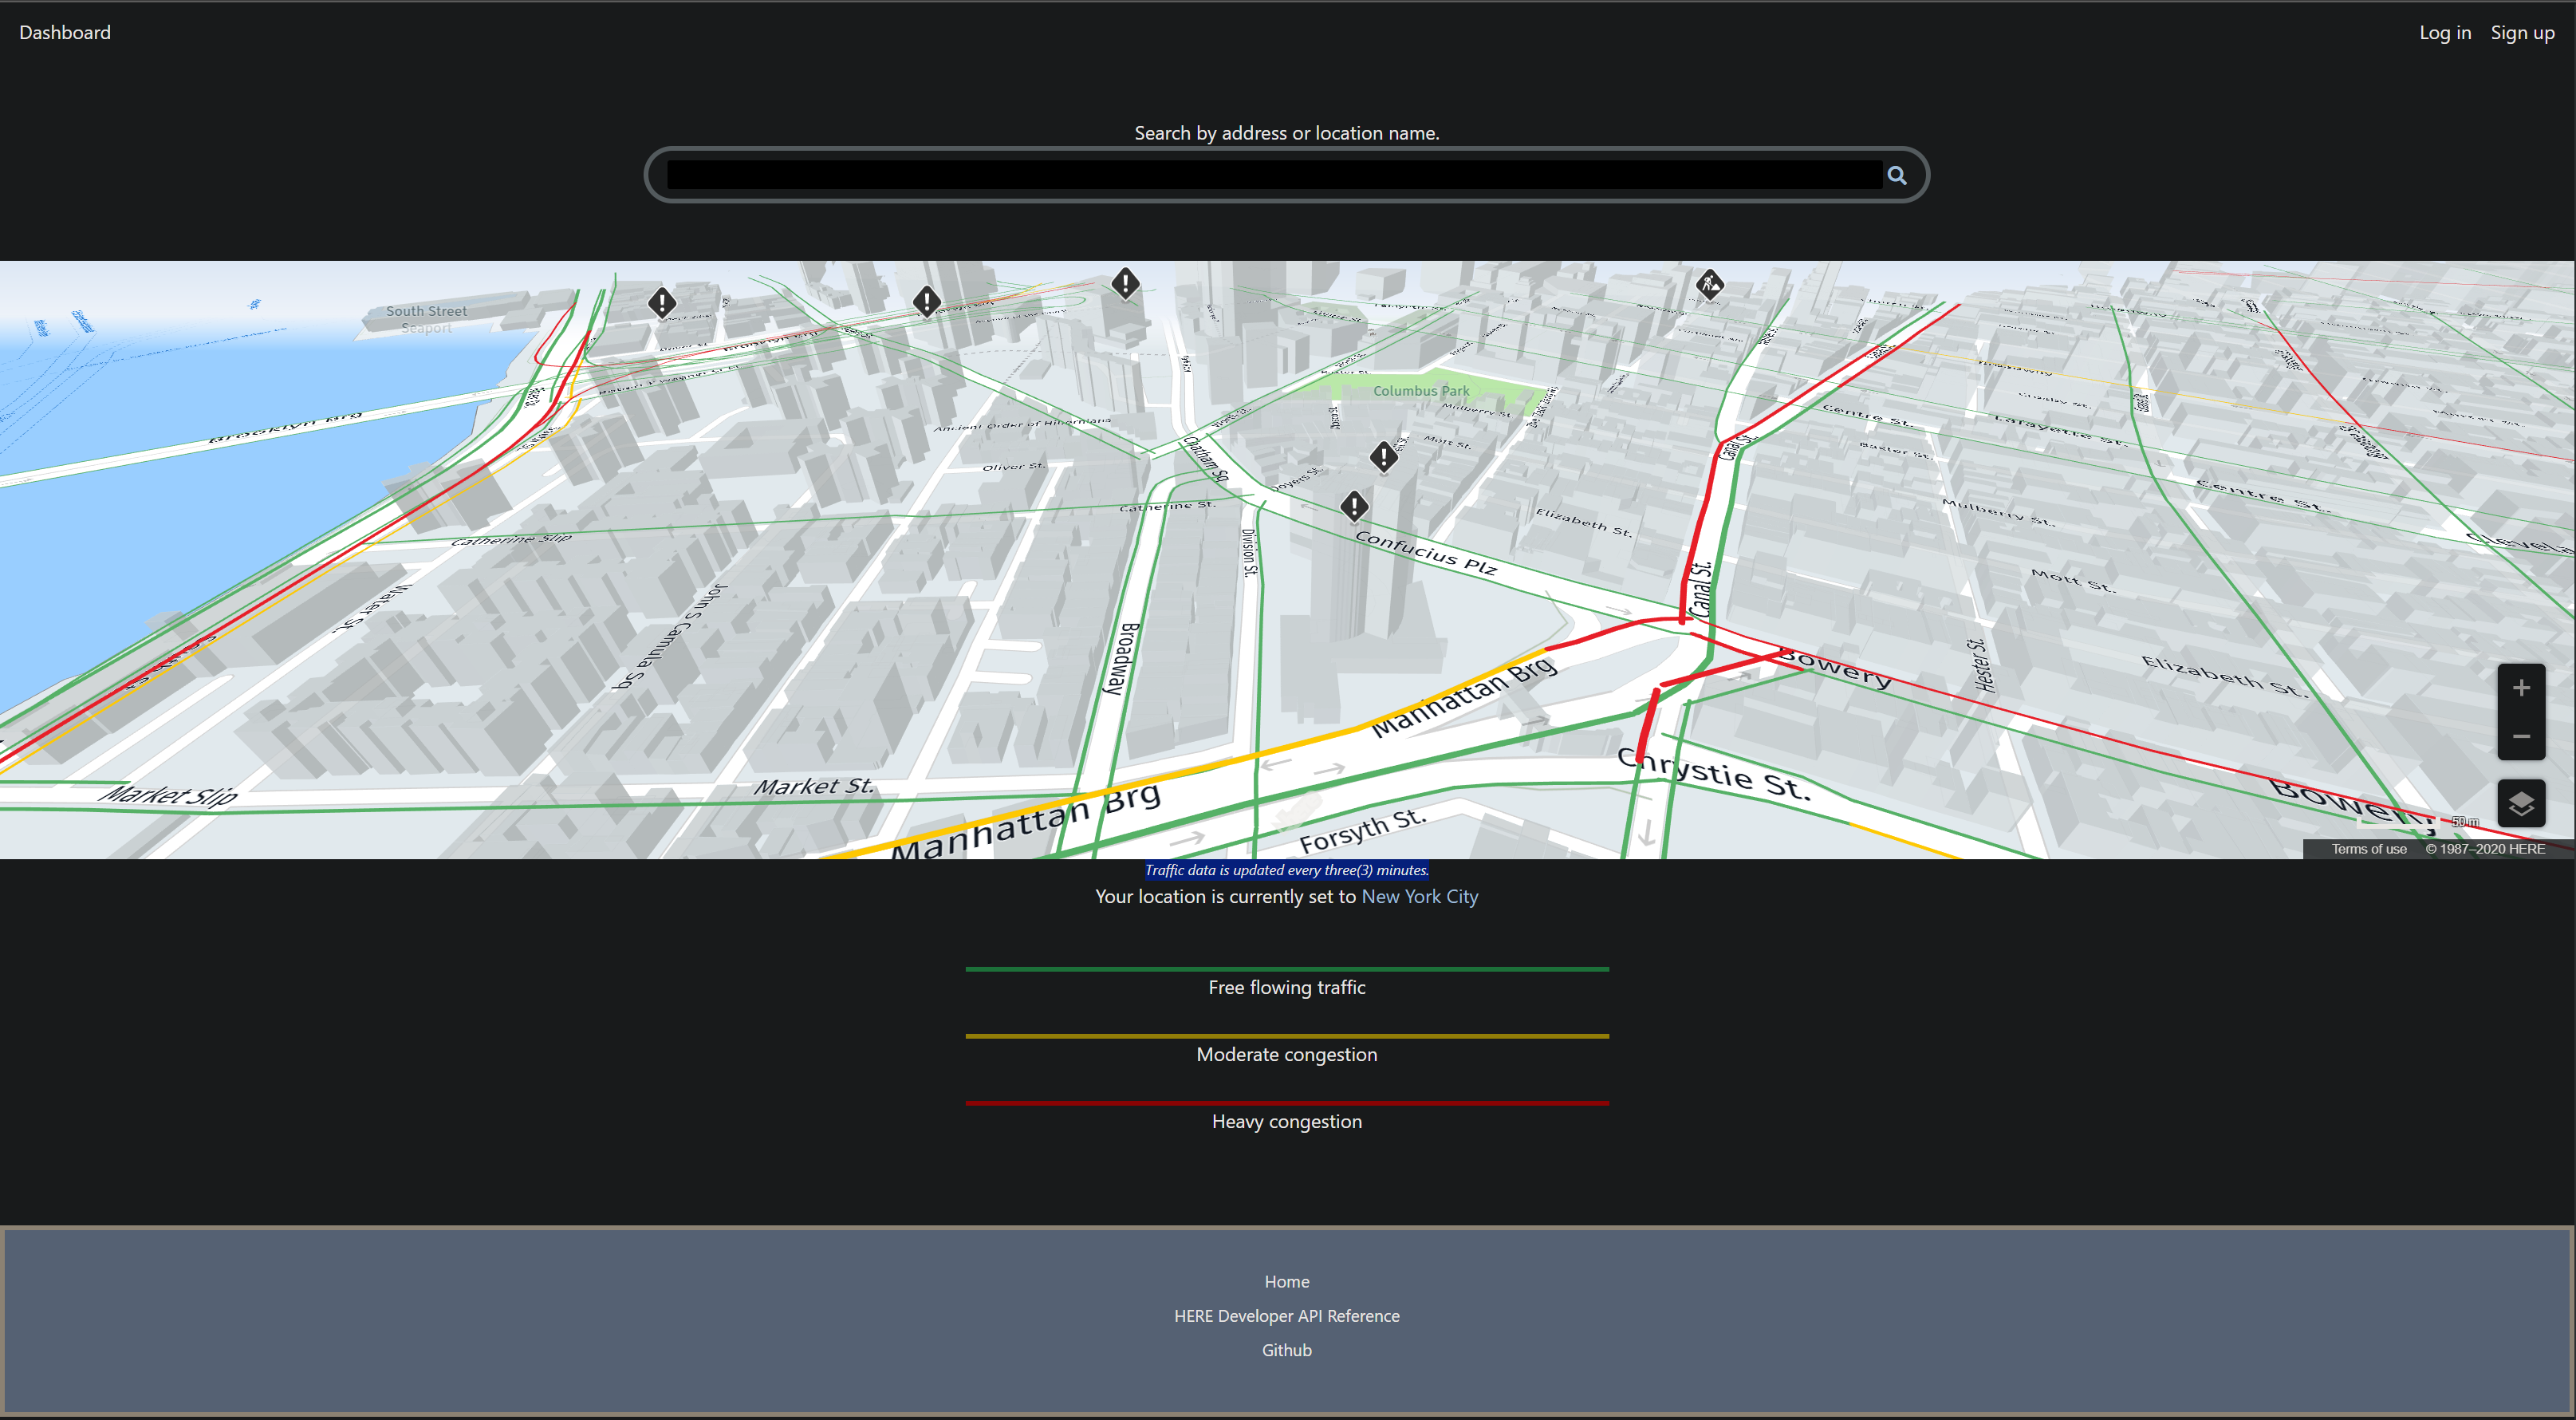The height and width of the screenshot is (1420, 2576).
Task: Click the magnifier search icon
Action: tap(1896, 176)
